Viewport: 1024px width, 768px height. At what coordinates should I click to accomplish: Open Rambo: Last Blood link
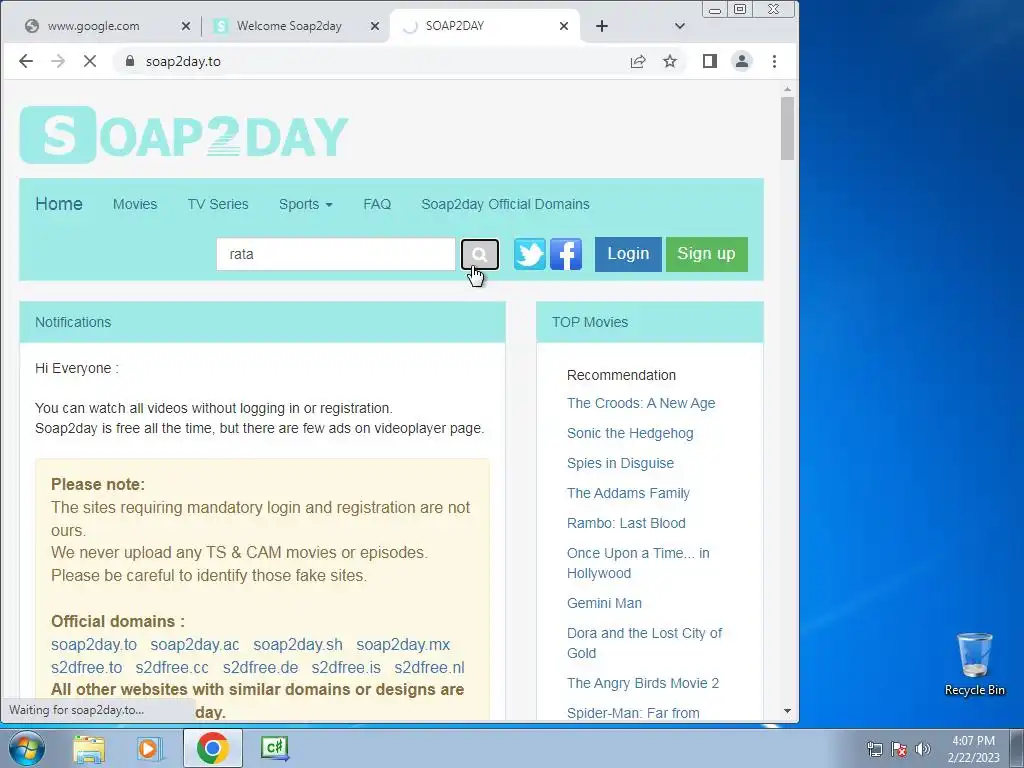tap(626, 523)
